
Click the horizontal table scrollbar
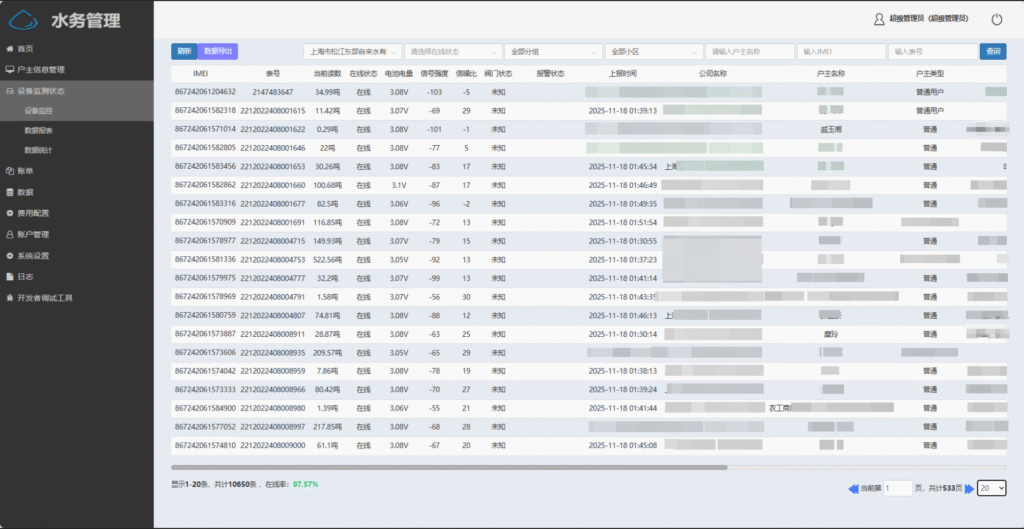[449, 467]
